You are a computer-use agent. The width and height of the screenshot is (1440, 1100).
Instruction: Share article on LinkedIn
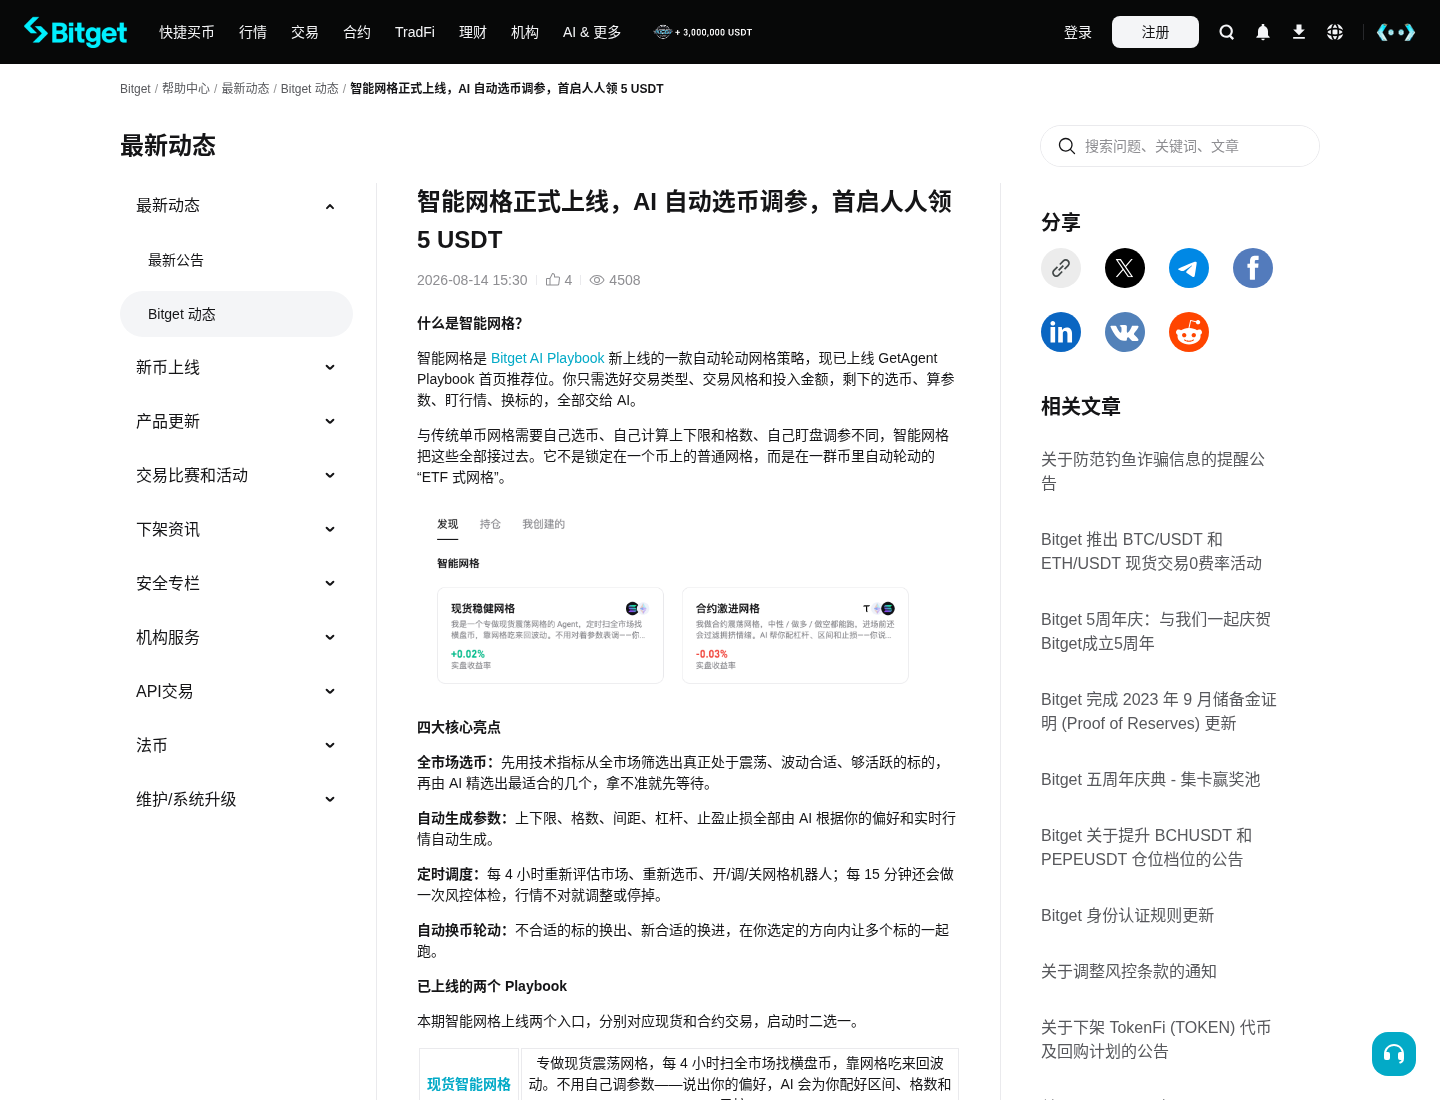coord(1061,332)
